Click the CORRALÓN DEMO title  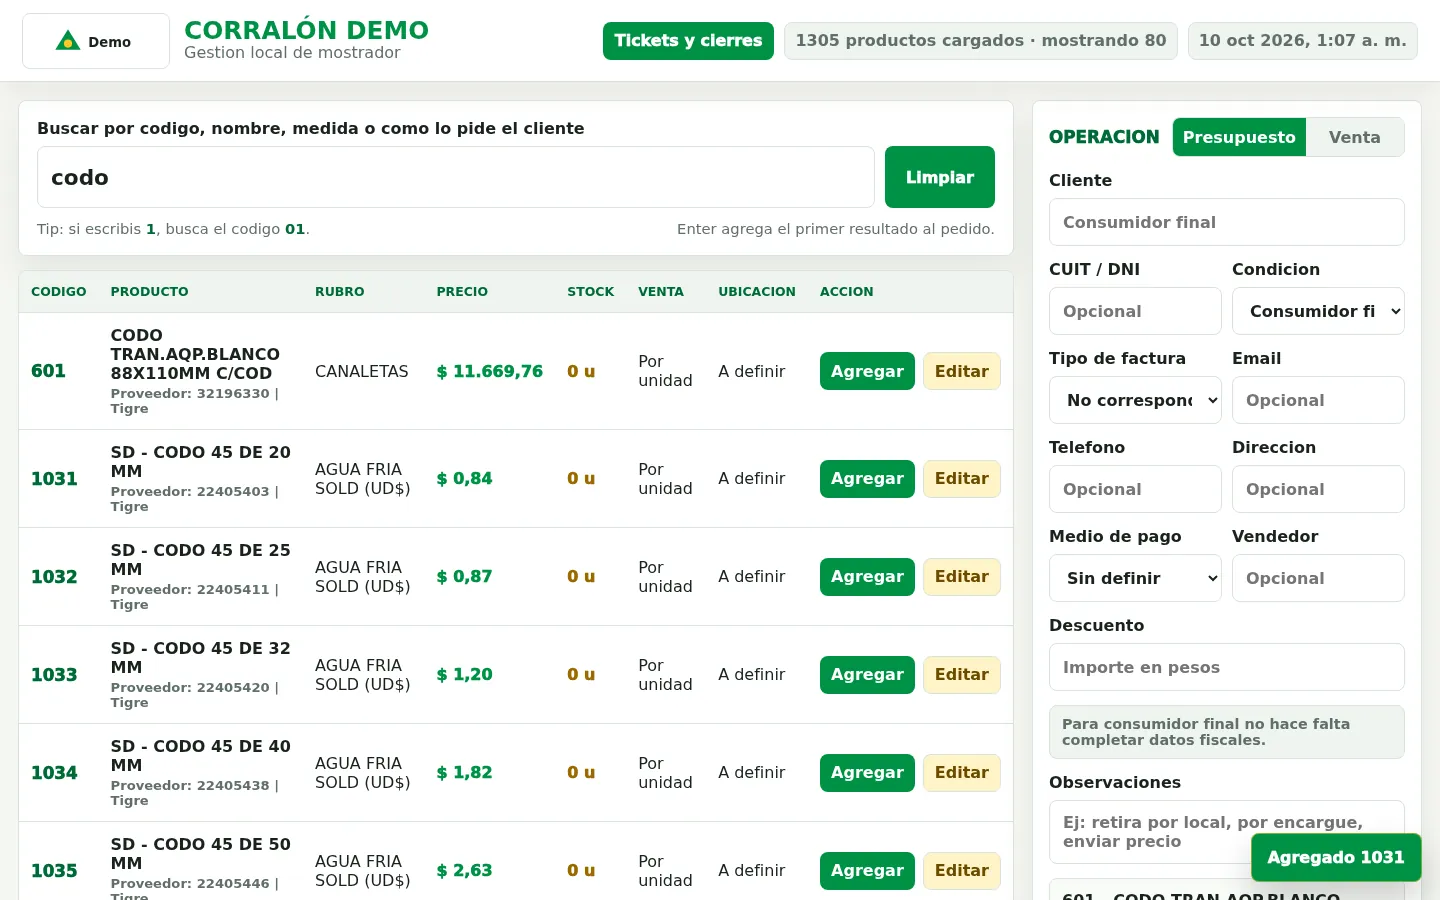tap(307, 30)
